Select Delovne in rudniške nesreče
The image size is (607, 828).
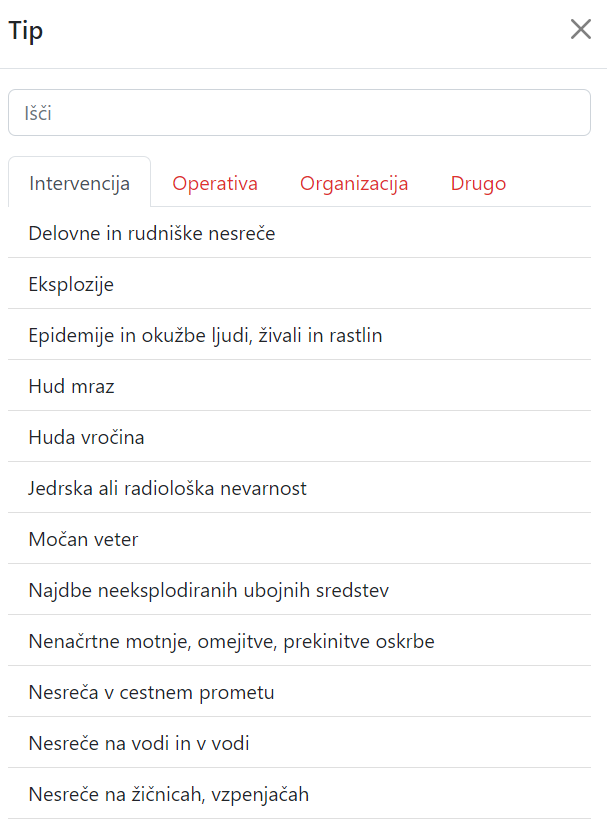coord(299,233)
